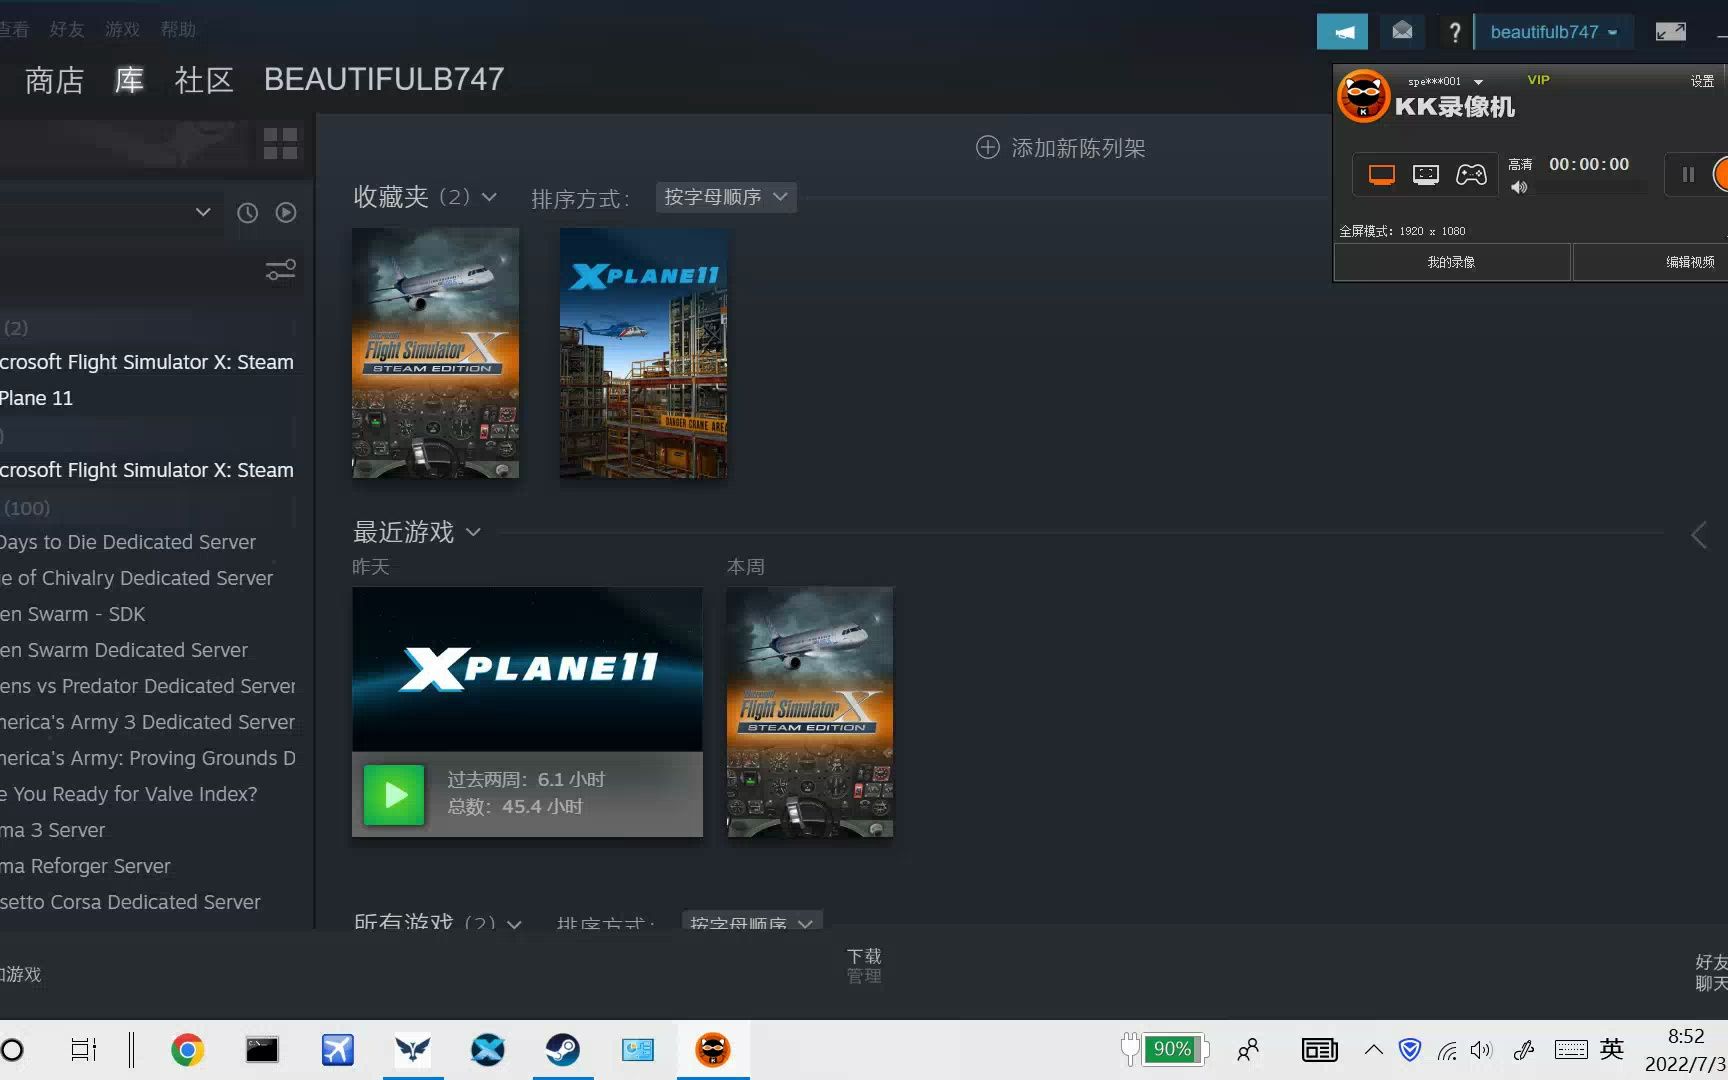Open KK recorder 设置 settings

[x=1702, y=81]
